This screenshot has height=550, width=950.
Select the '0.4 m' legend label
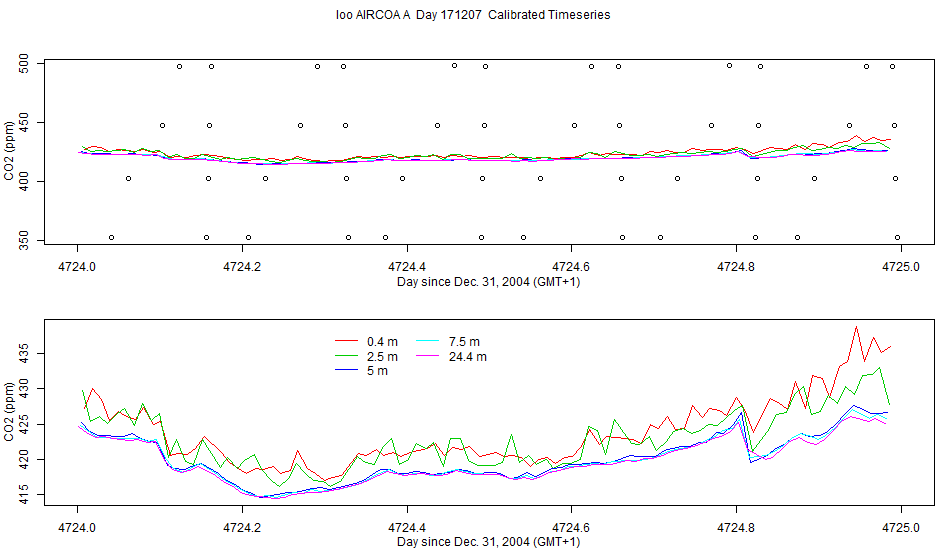click(382, 342)
